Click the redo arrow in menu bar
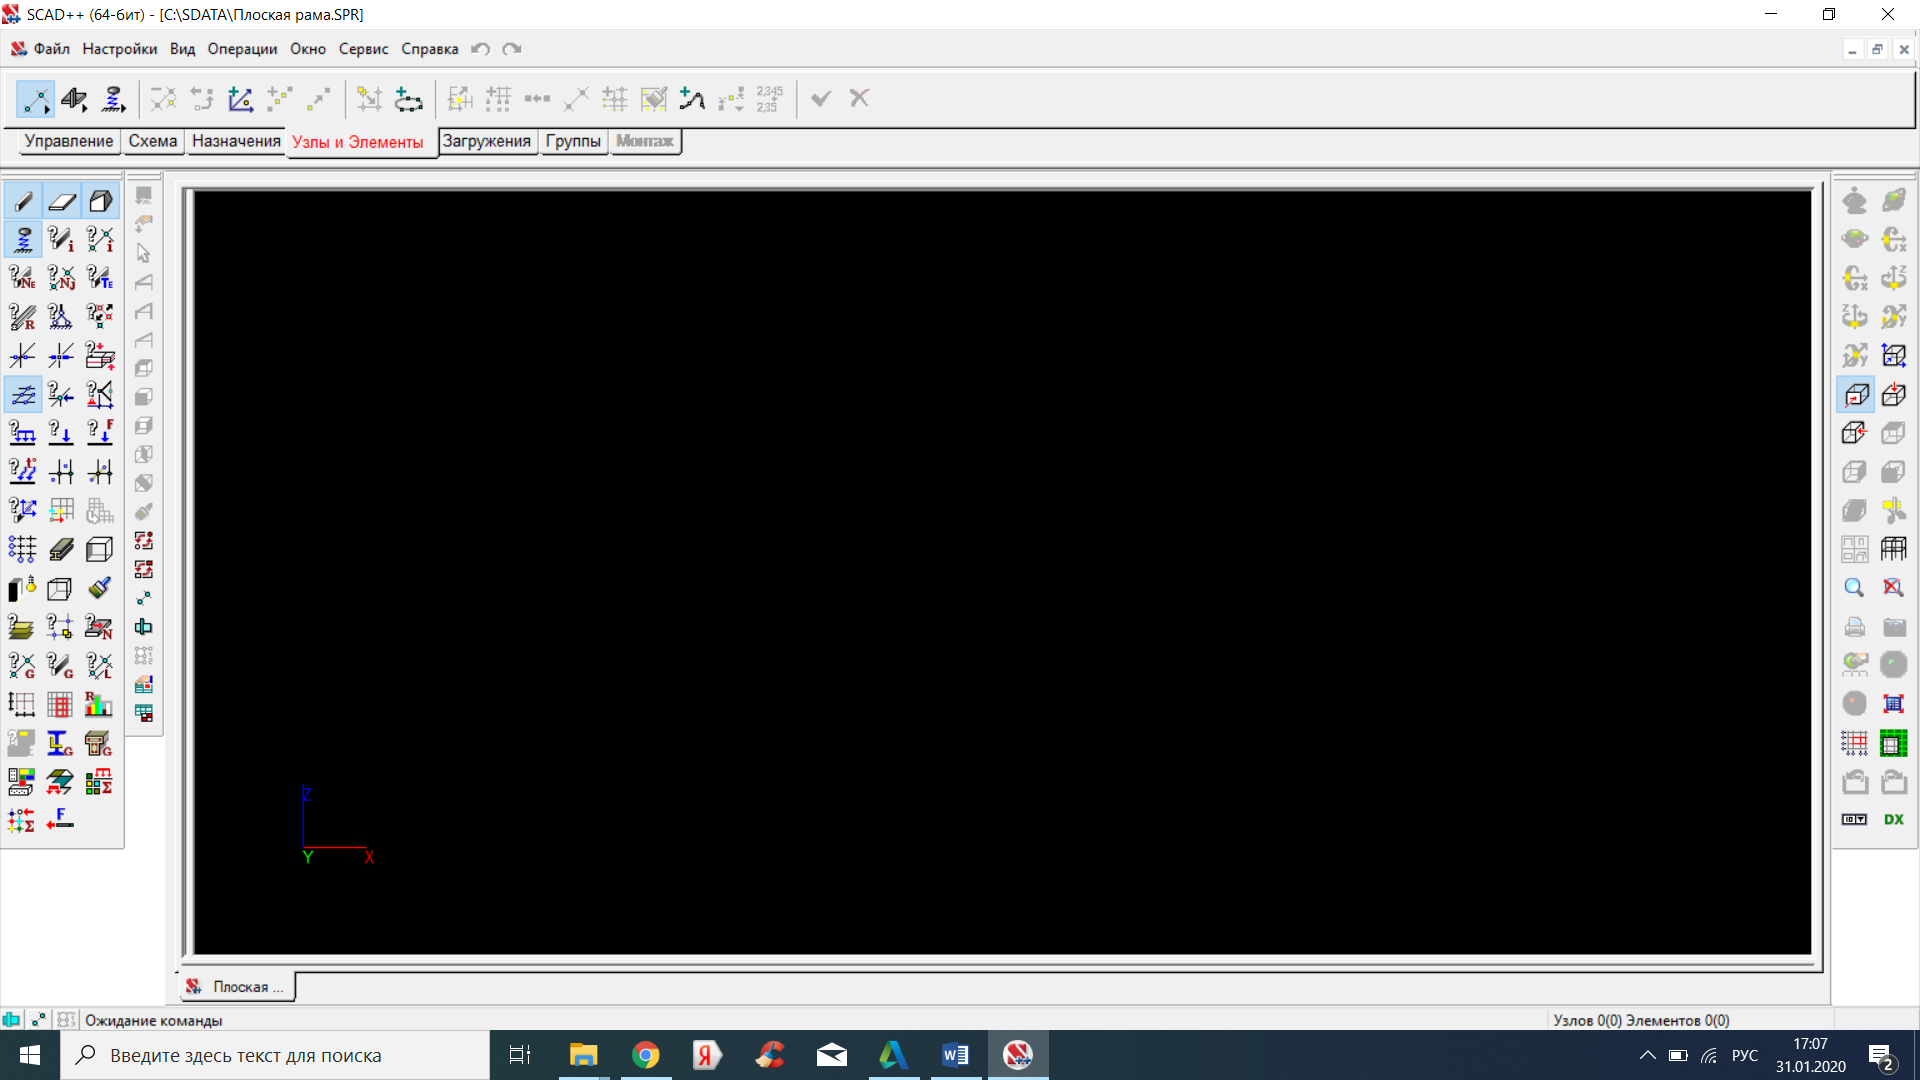 512,49
